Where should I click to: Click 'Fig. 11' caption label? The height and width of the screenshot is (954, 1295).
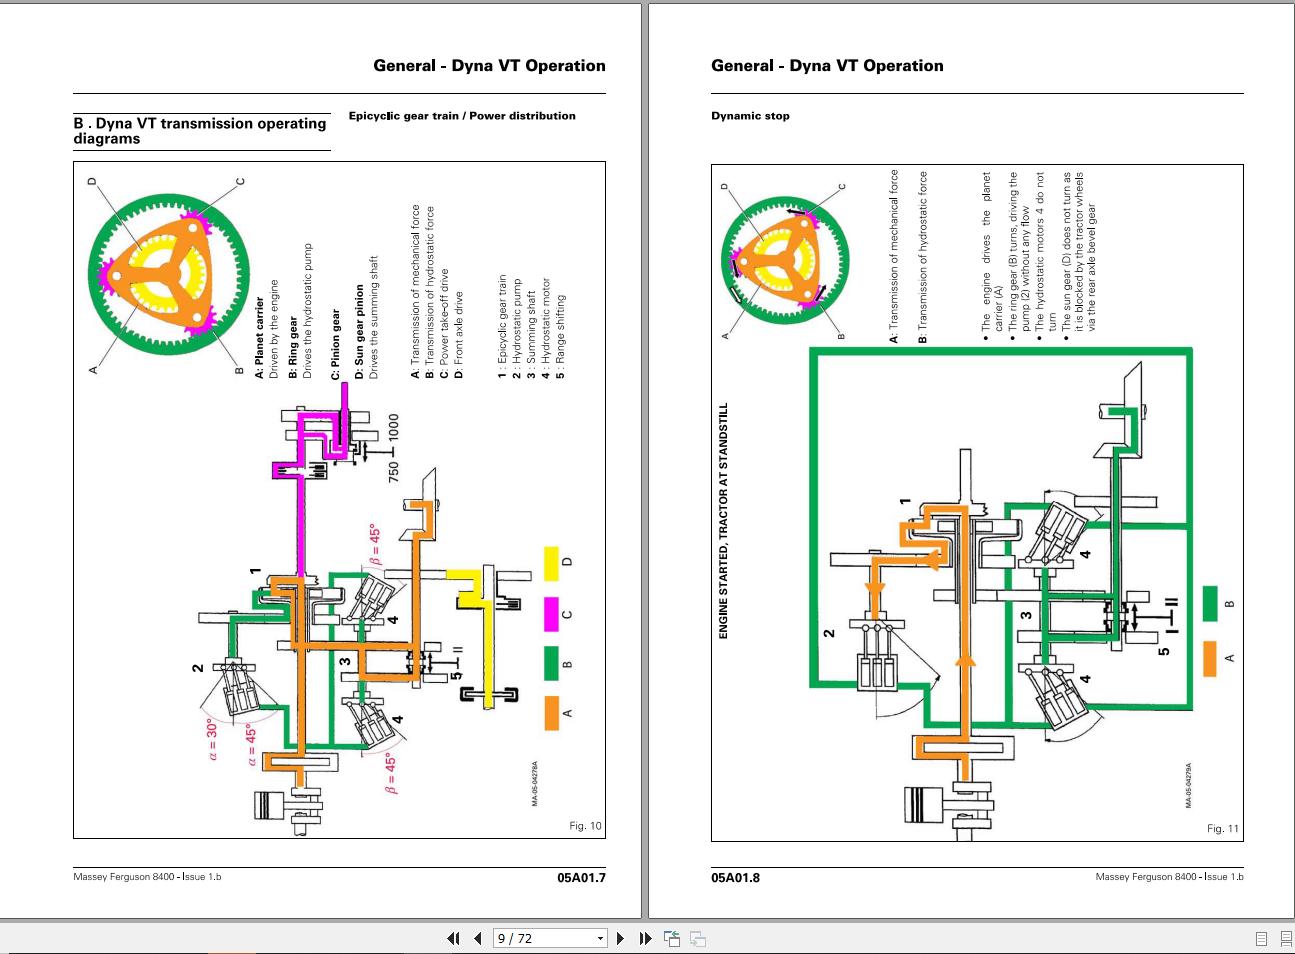pyautogui.click(x=1223, y=828)
